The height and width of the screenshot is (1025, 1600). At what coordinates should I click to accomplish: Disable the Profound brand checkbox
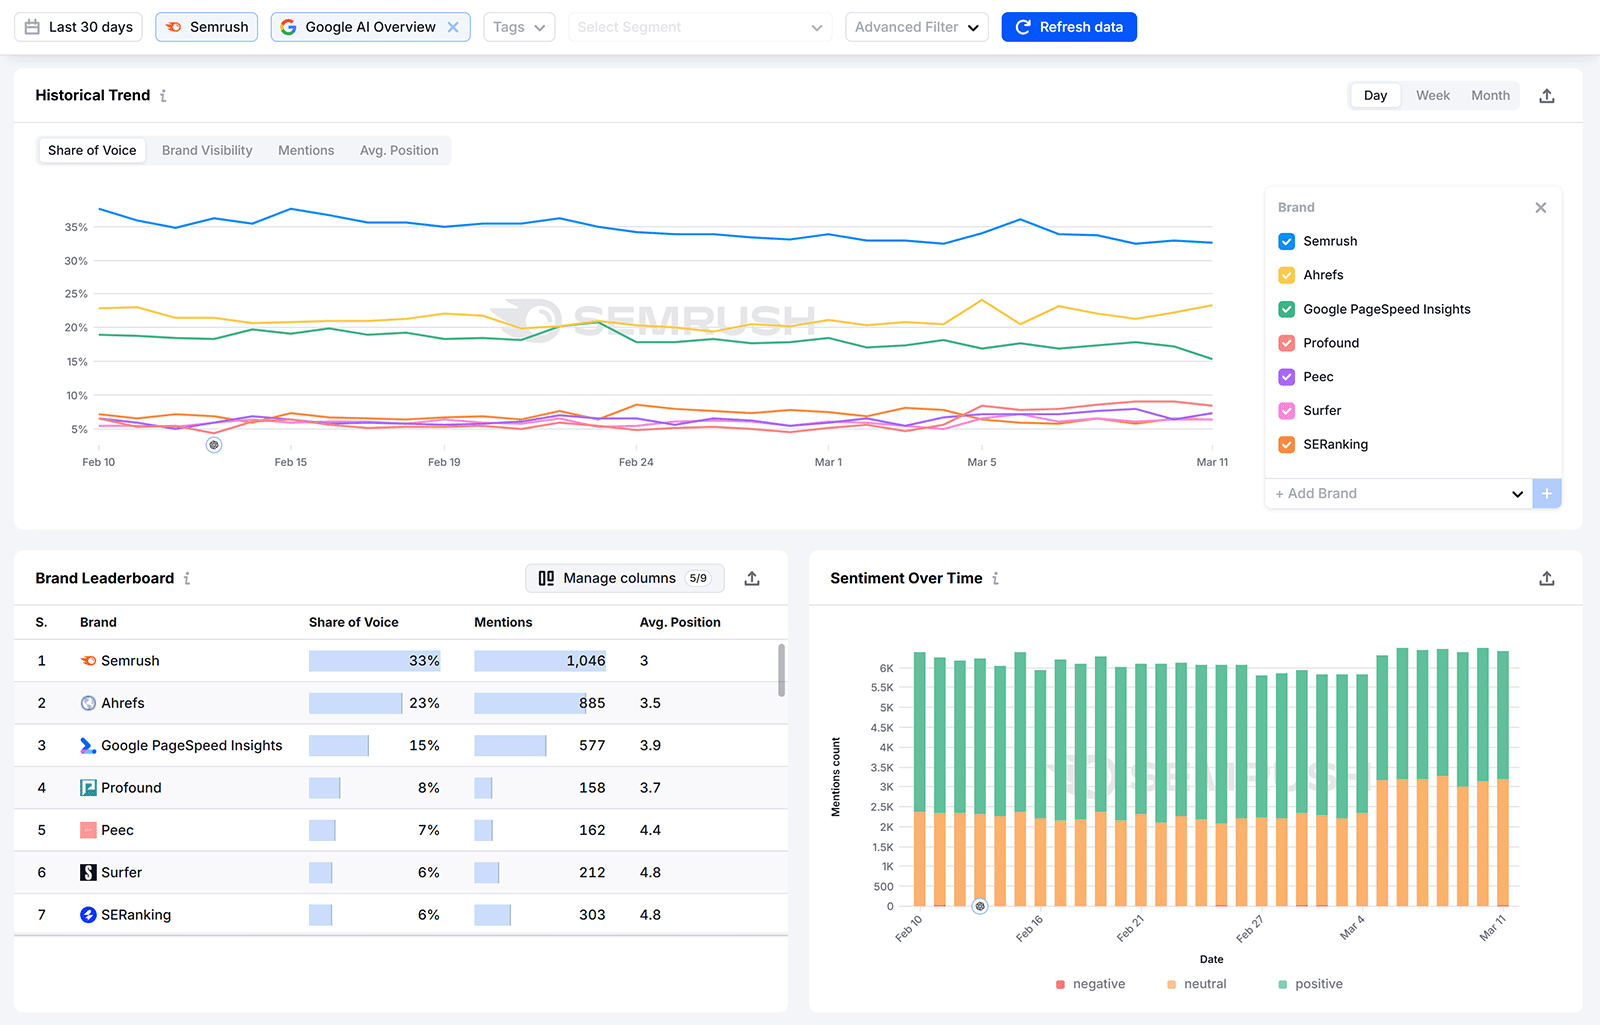(1286, 343)
